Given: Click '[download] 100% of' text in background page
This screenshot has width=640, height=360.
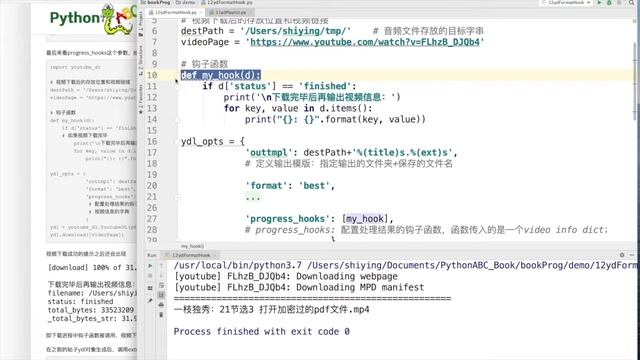Looking at the screenshot, I should coord(92,268).
